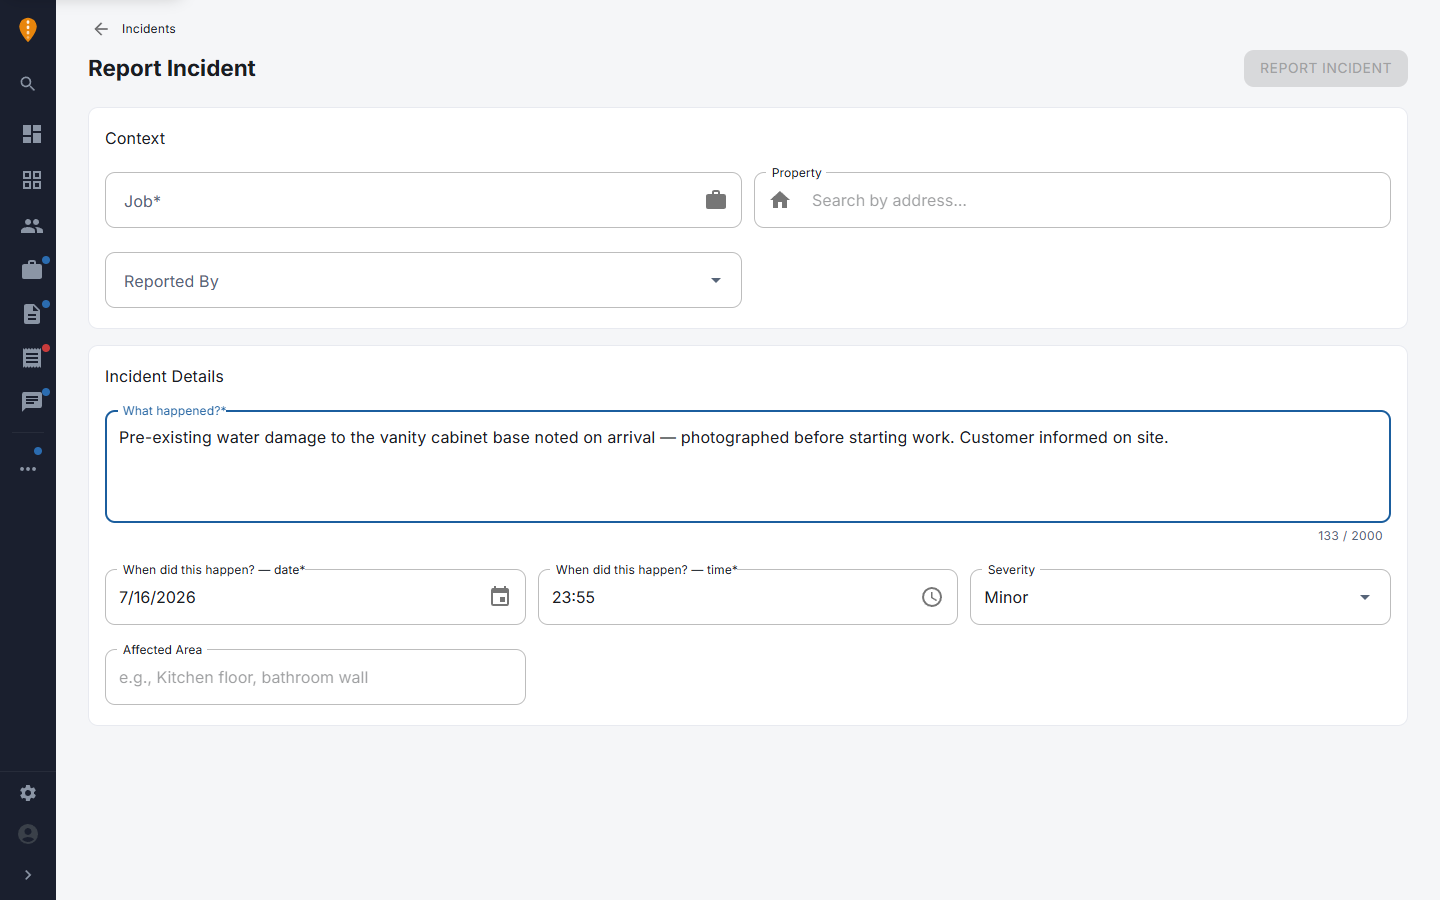Open the grid modules icon in sidebar
The width and height of the screenshot is (1440, 900).
(x=32, y=180)
